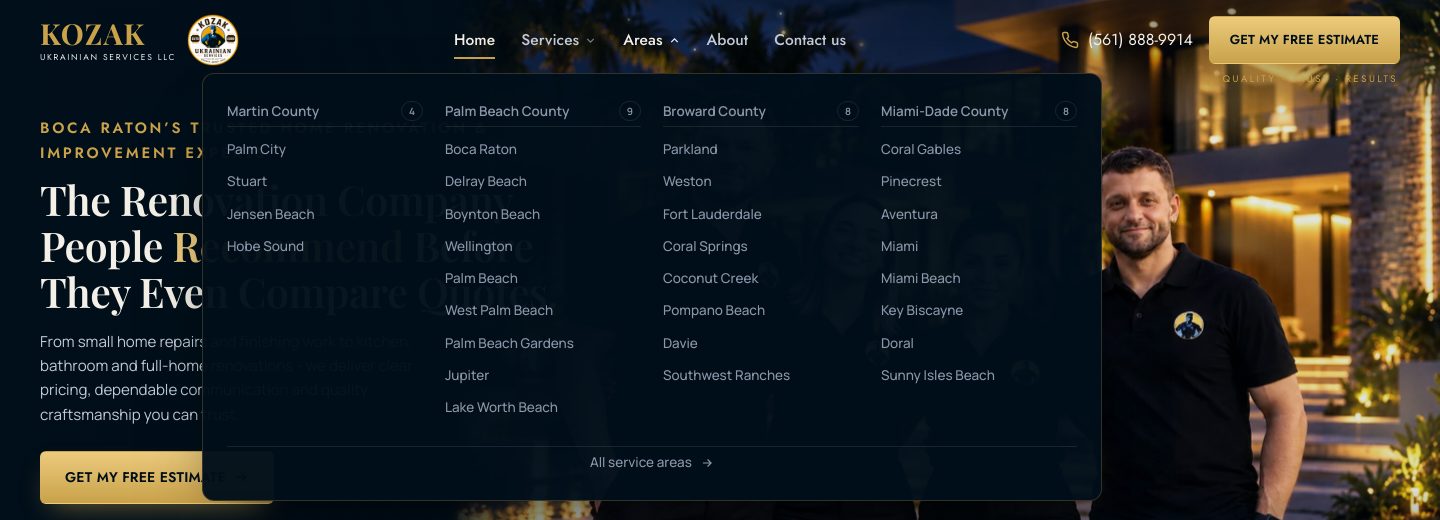The width and height of the screenshot is (1440, 520).
Task: Choose Fort Lauderdale area
Action: pos(712,214)
